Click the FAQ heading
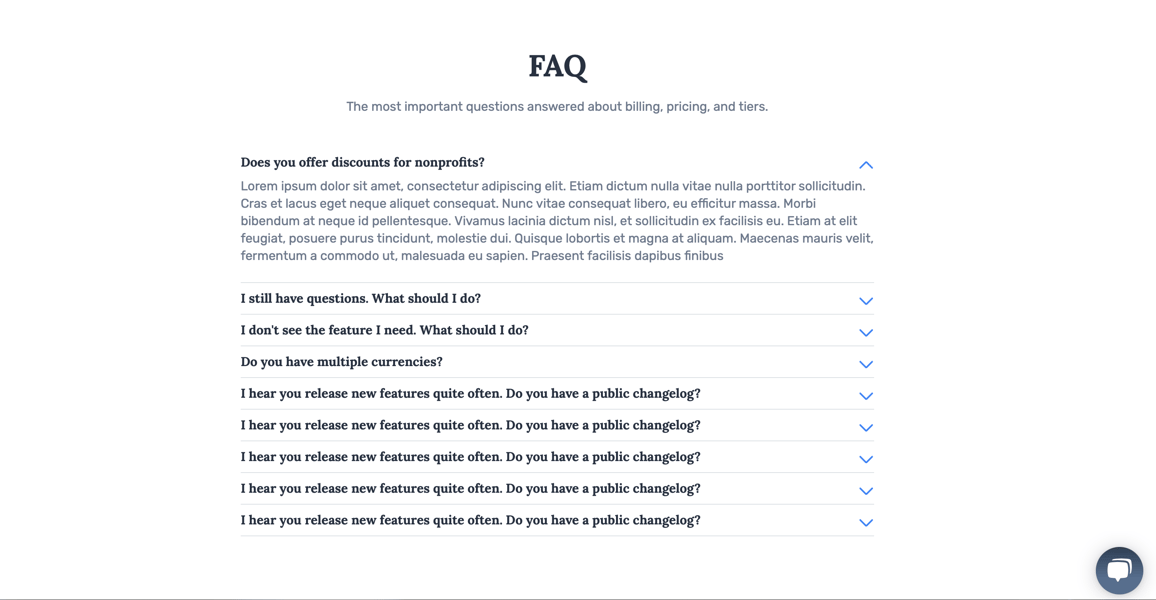Viewport: 1156px width, 600px height. pyautogui.click(x=557, y=66)
